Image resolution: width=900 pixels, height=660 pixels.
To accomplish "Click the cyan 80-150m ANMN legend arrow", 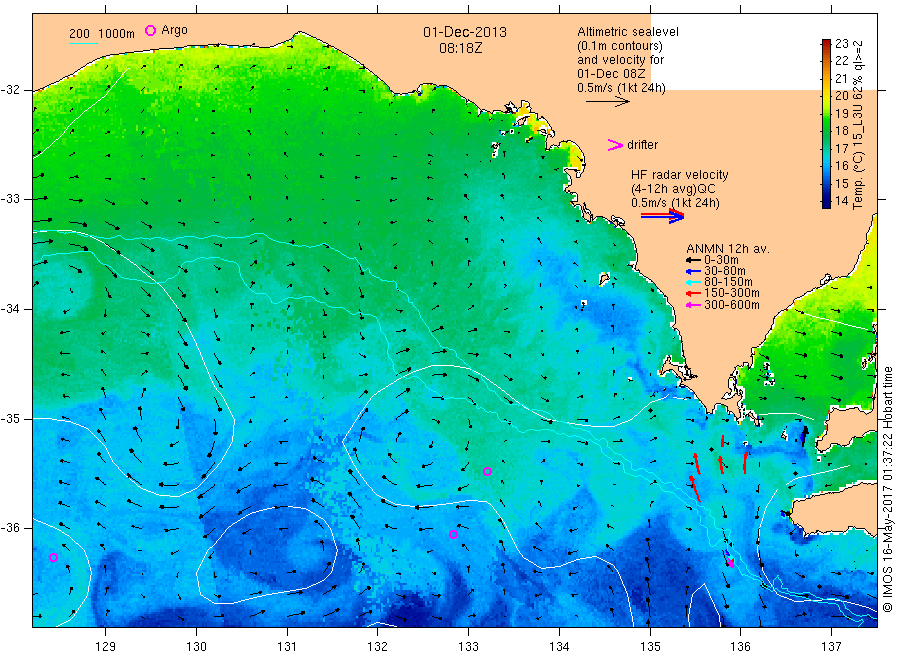I will 693,282.
